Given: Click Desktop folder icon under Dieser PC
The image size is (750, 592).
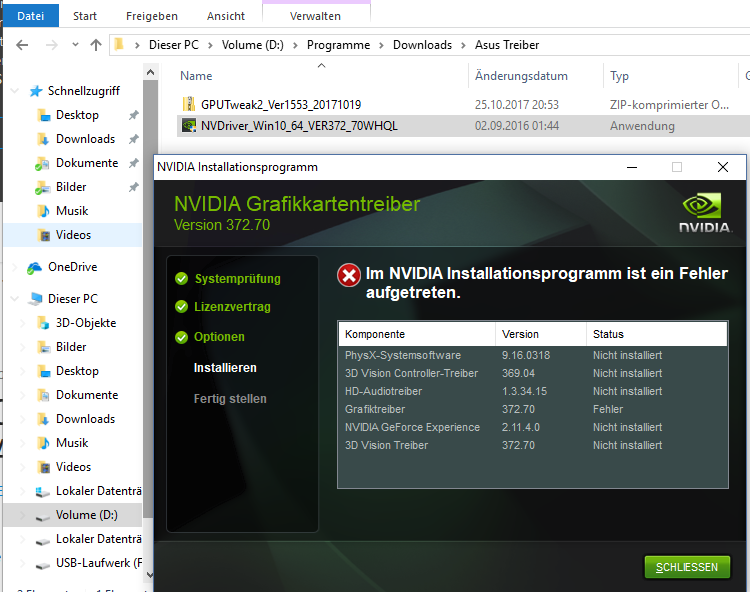Looking at the screenshot, I should tap(44, 371).
